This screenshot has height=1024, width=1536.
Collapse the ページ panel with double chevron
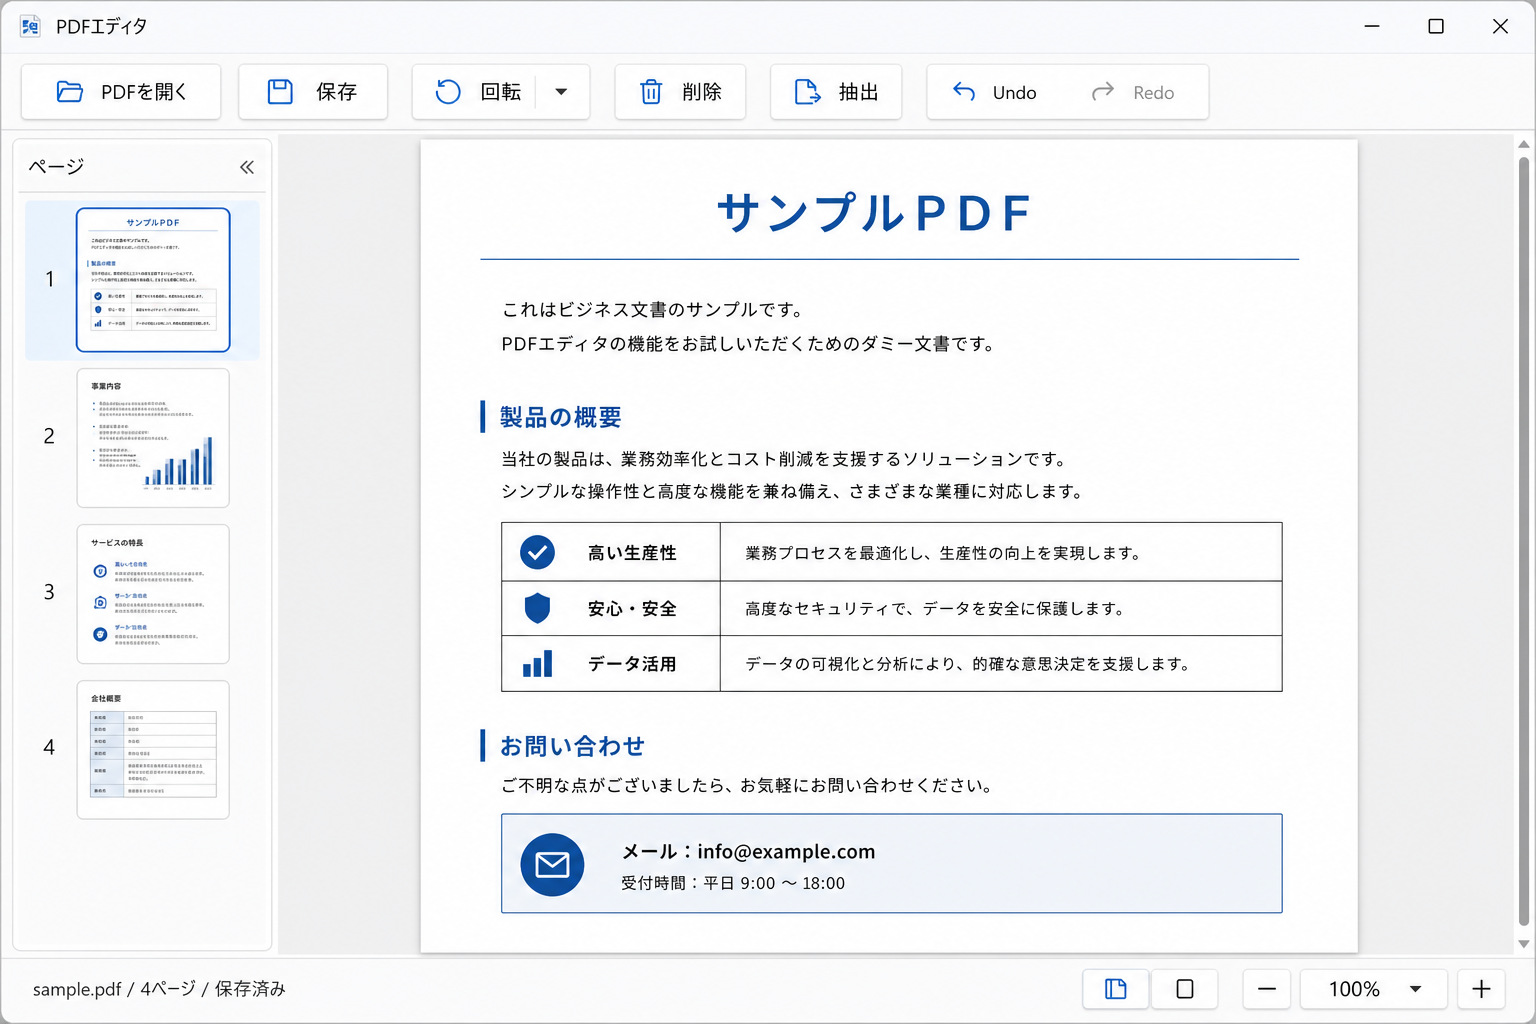coord(247,167)
